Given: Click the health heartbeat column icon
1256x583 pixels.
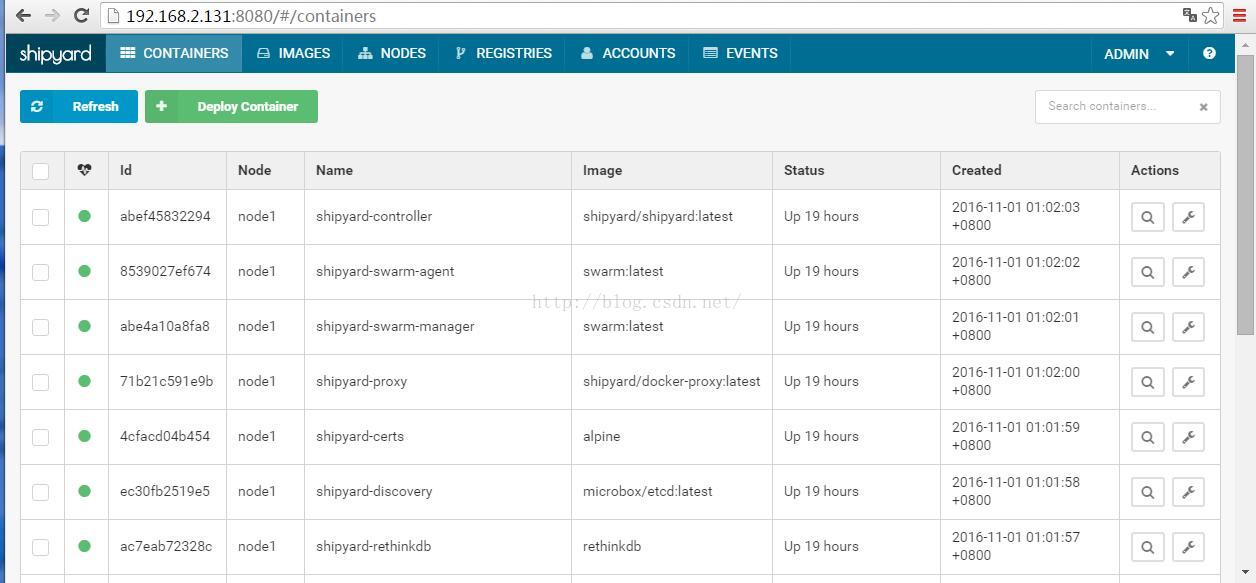Looking at the screenshot, I should [x=84, y=170].
